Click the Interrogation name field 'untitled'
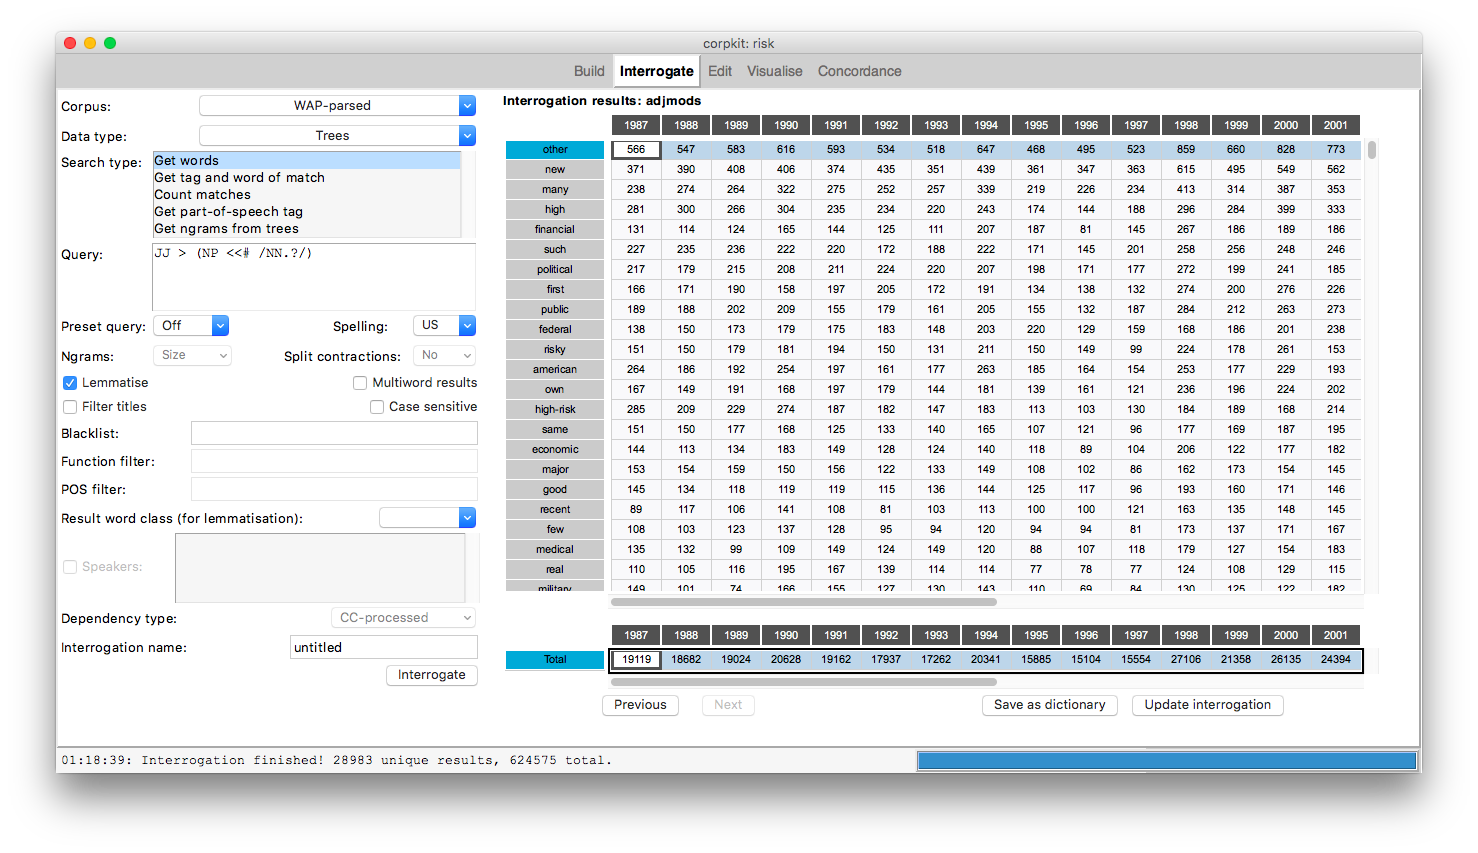The height and width of the screenshot is (853, 1478). coord(384,647)
